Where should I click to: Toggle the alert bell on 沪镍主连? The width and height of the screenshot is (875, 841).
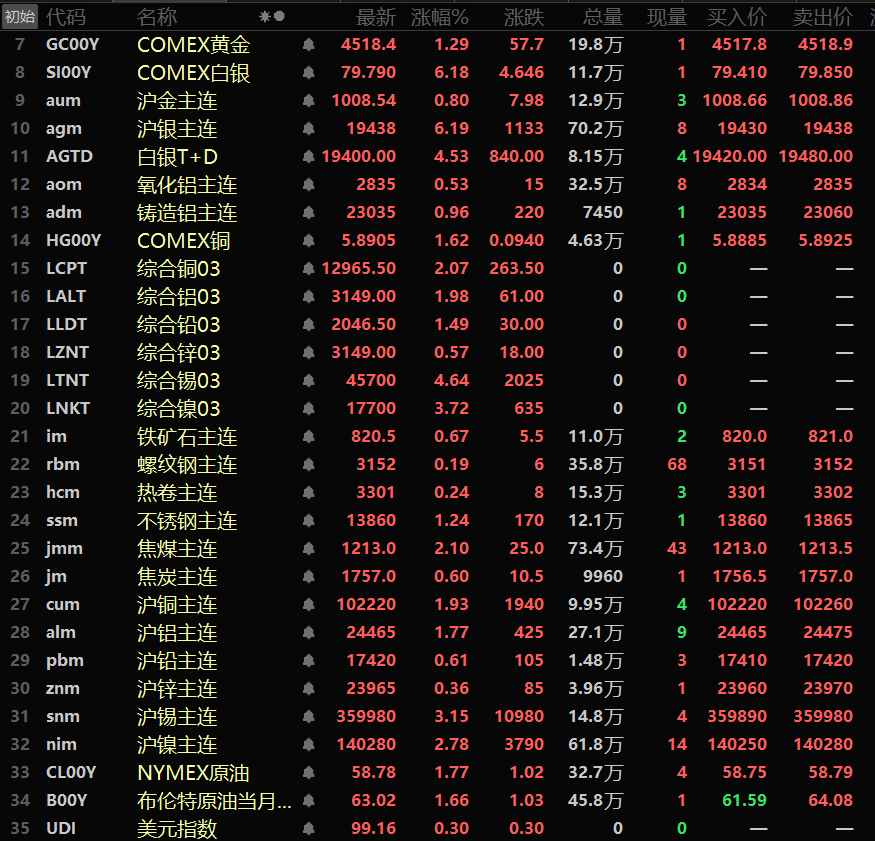[x=308, y=745]
